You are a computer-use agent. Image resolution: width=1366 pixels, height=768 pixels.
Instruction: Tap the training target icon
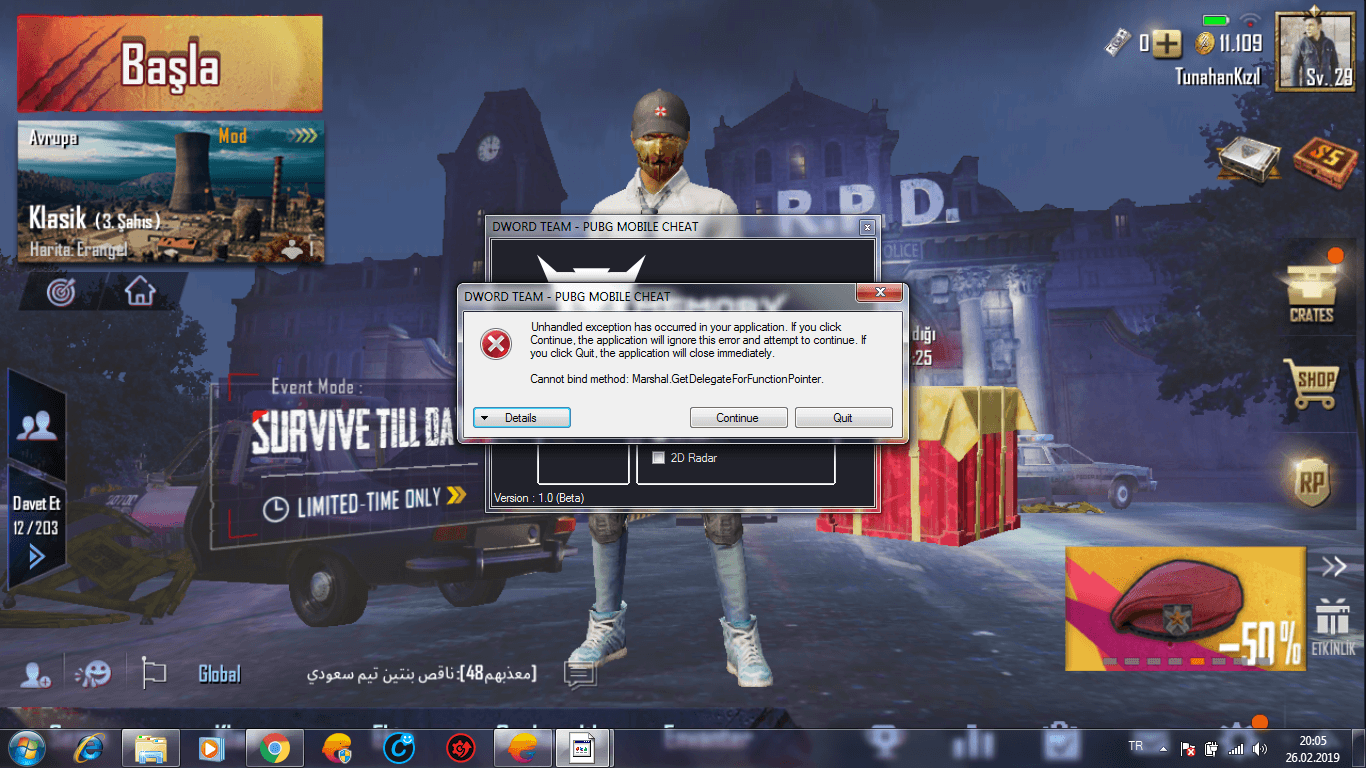point(62,292)
